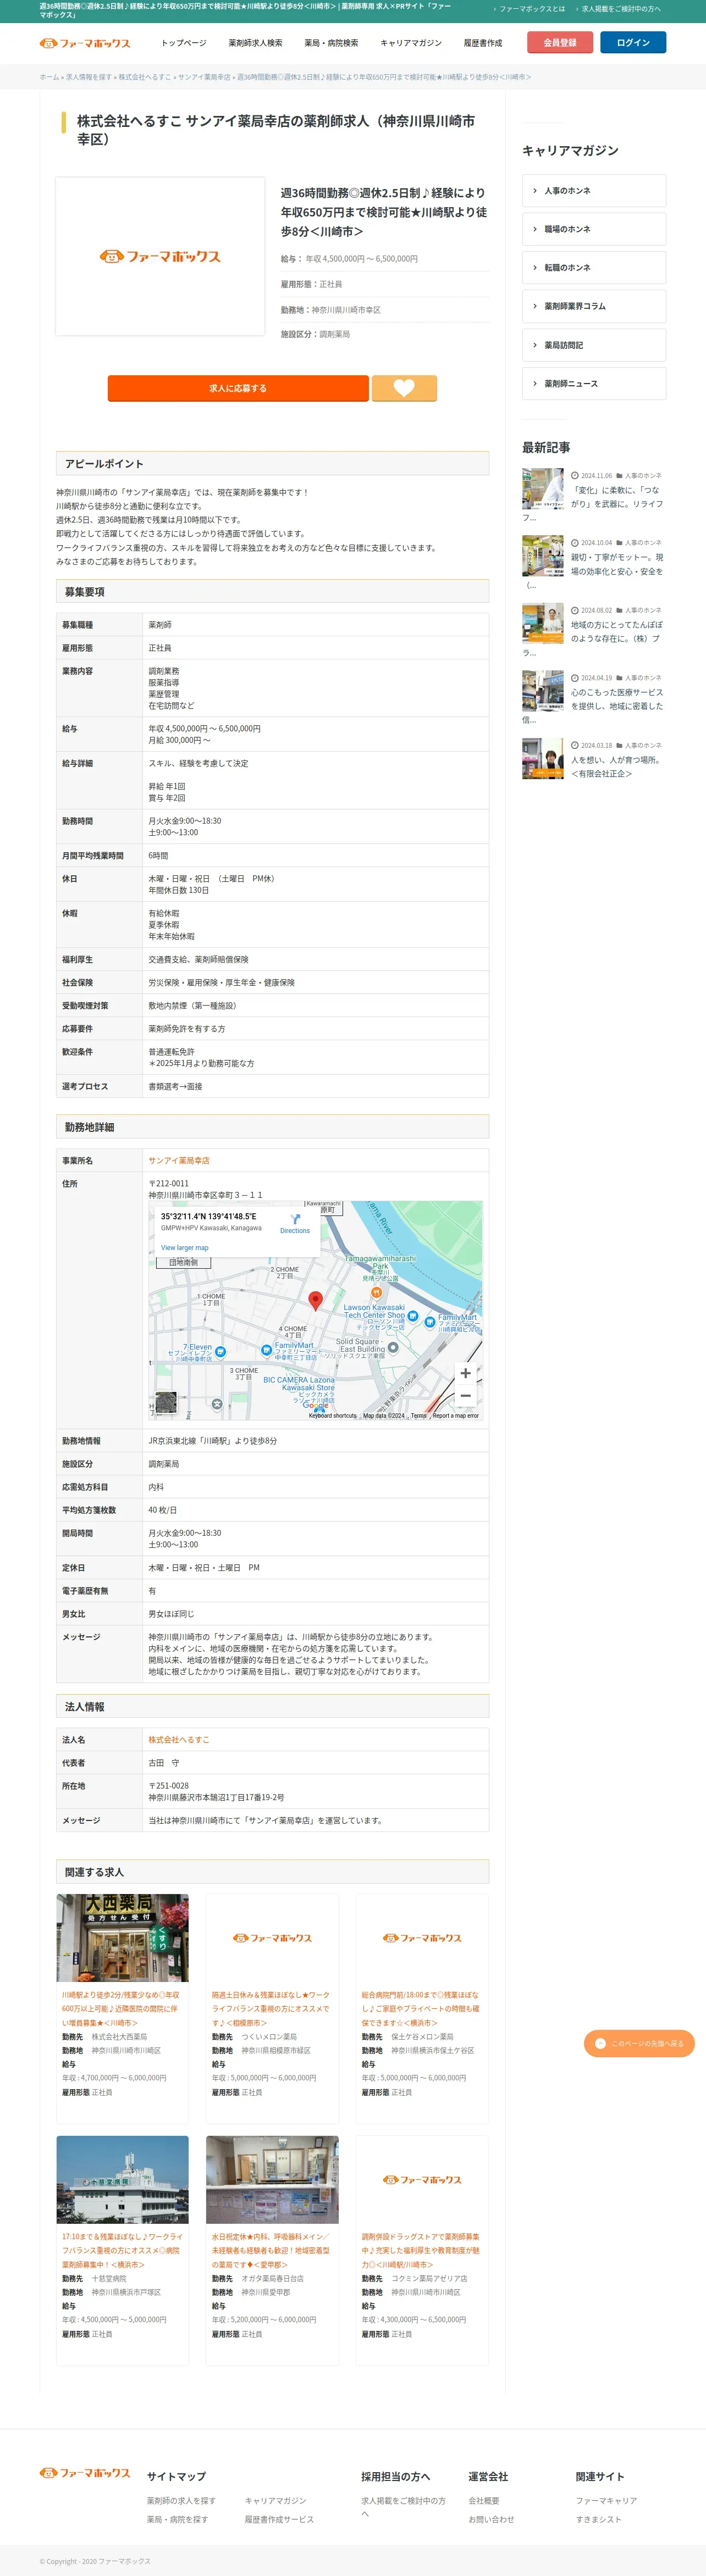
Task: Open related job title for つくいメロン薬局
Action: (x=270, y=2009)
